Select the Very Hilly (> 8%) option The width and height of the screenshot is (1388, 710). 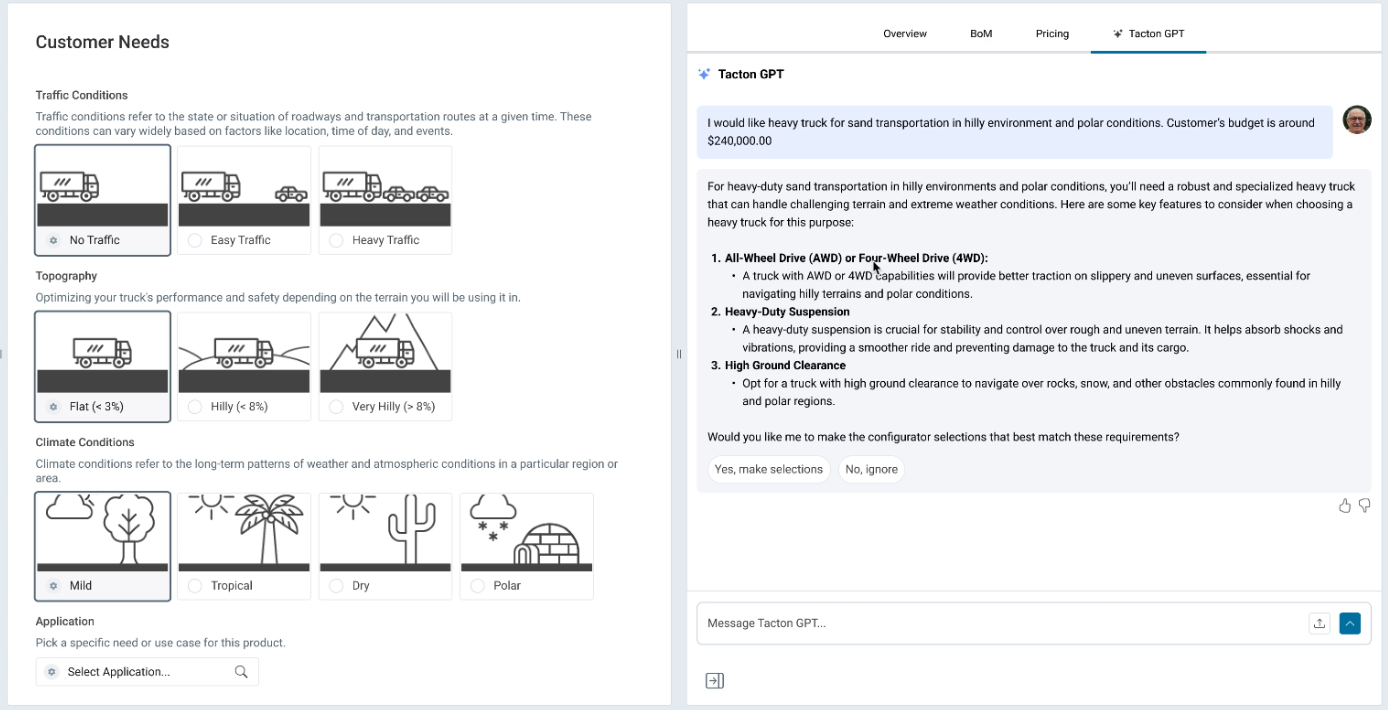pos(336,407)
